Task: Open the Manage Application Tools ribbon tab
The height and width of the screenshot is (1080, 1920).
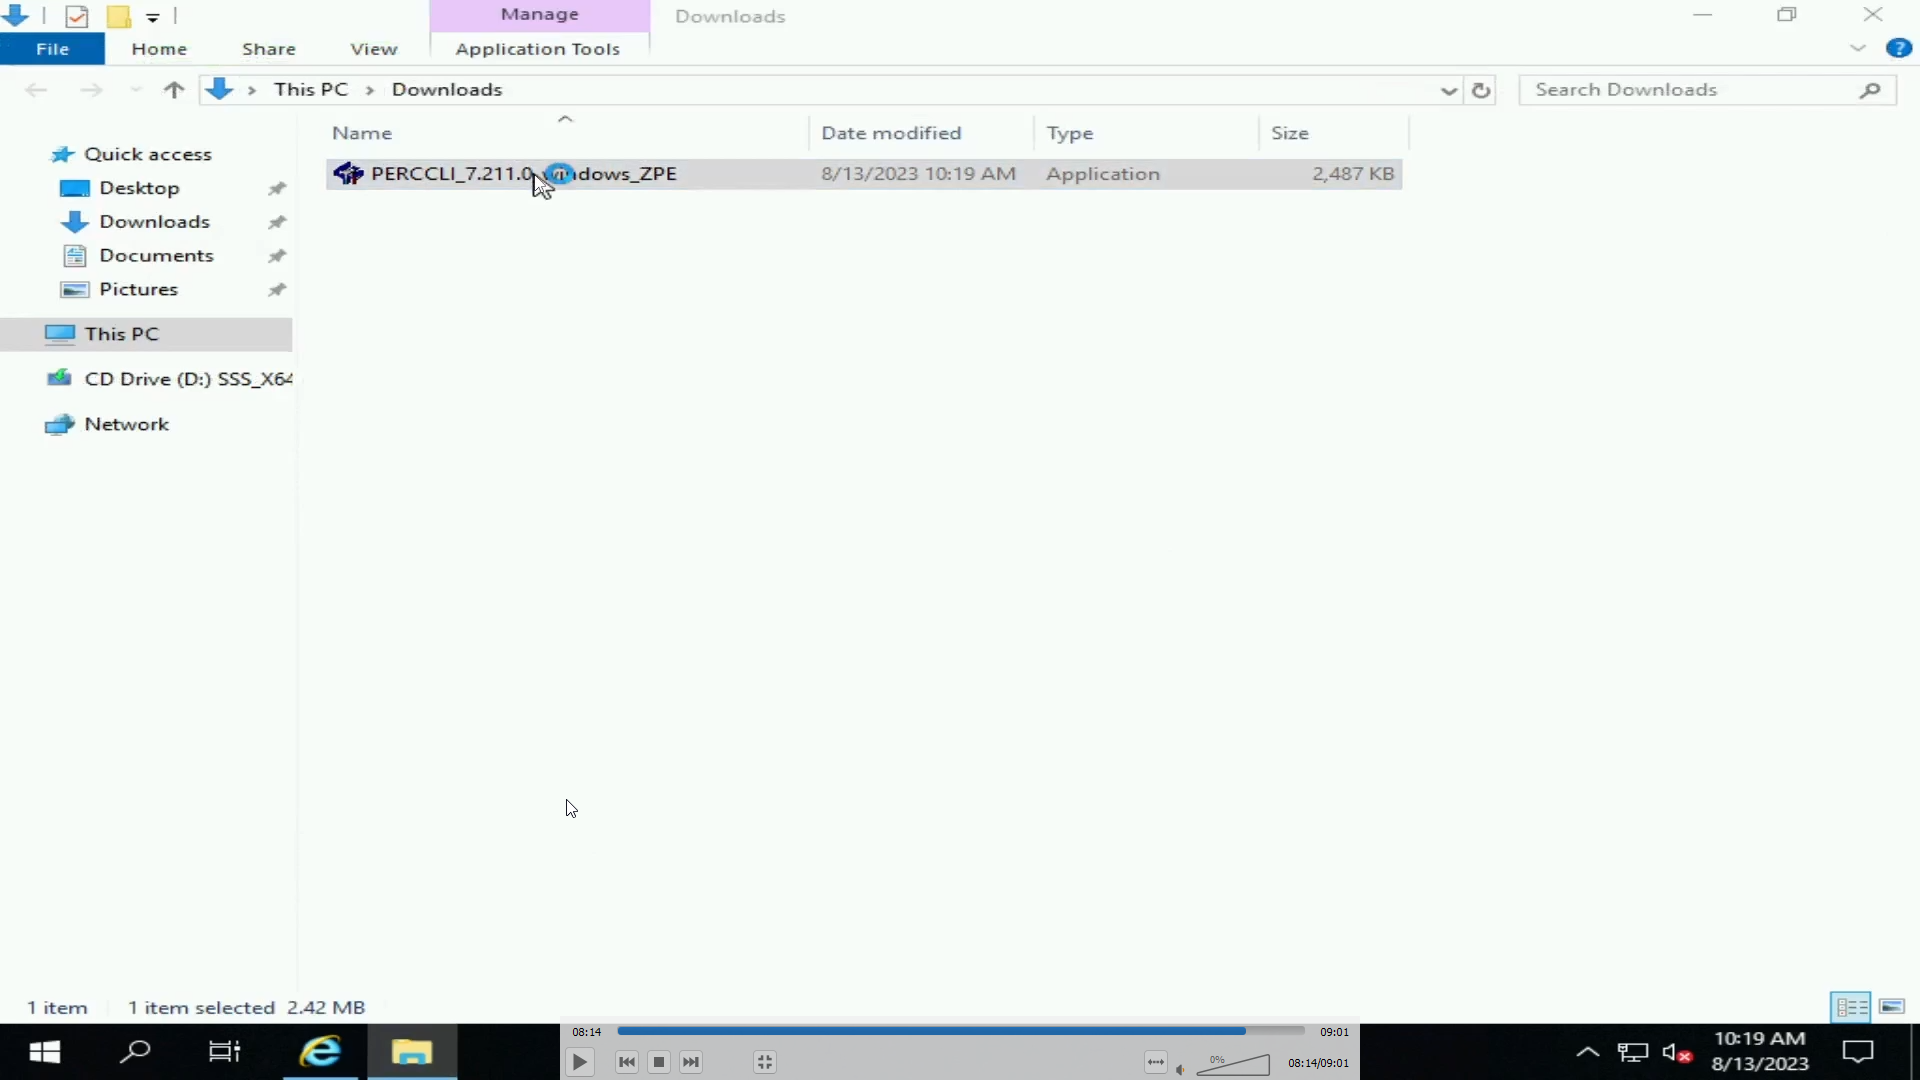Action: (538, 47)
